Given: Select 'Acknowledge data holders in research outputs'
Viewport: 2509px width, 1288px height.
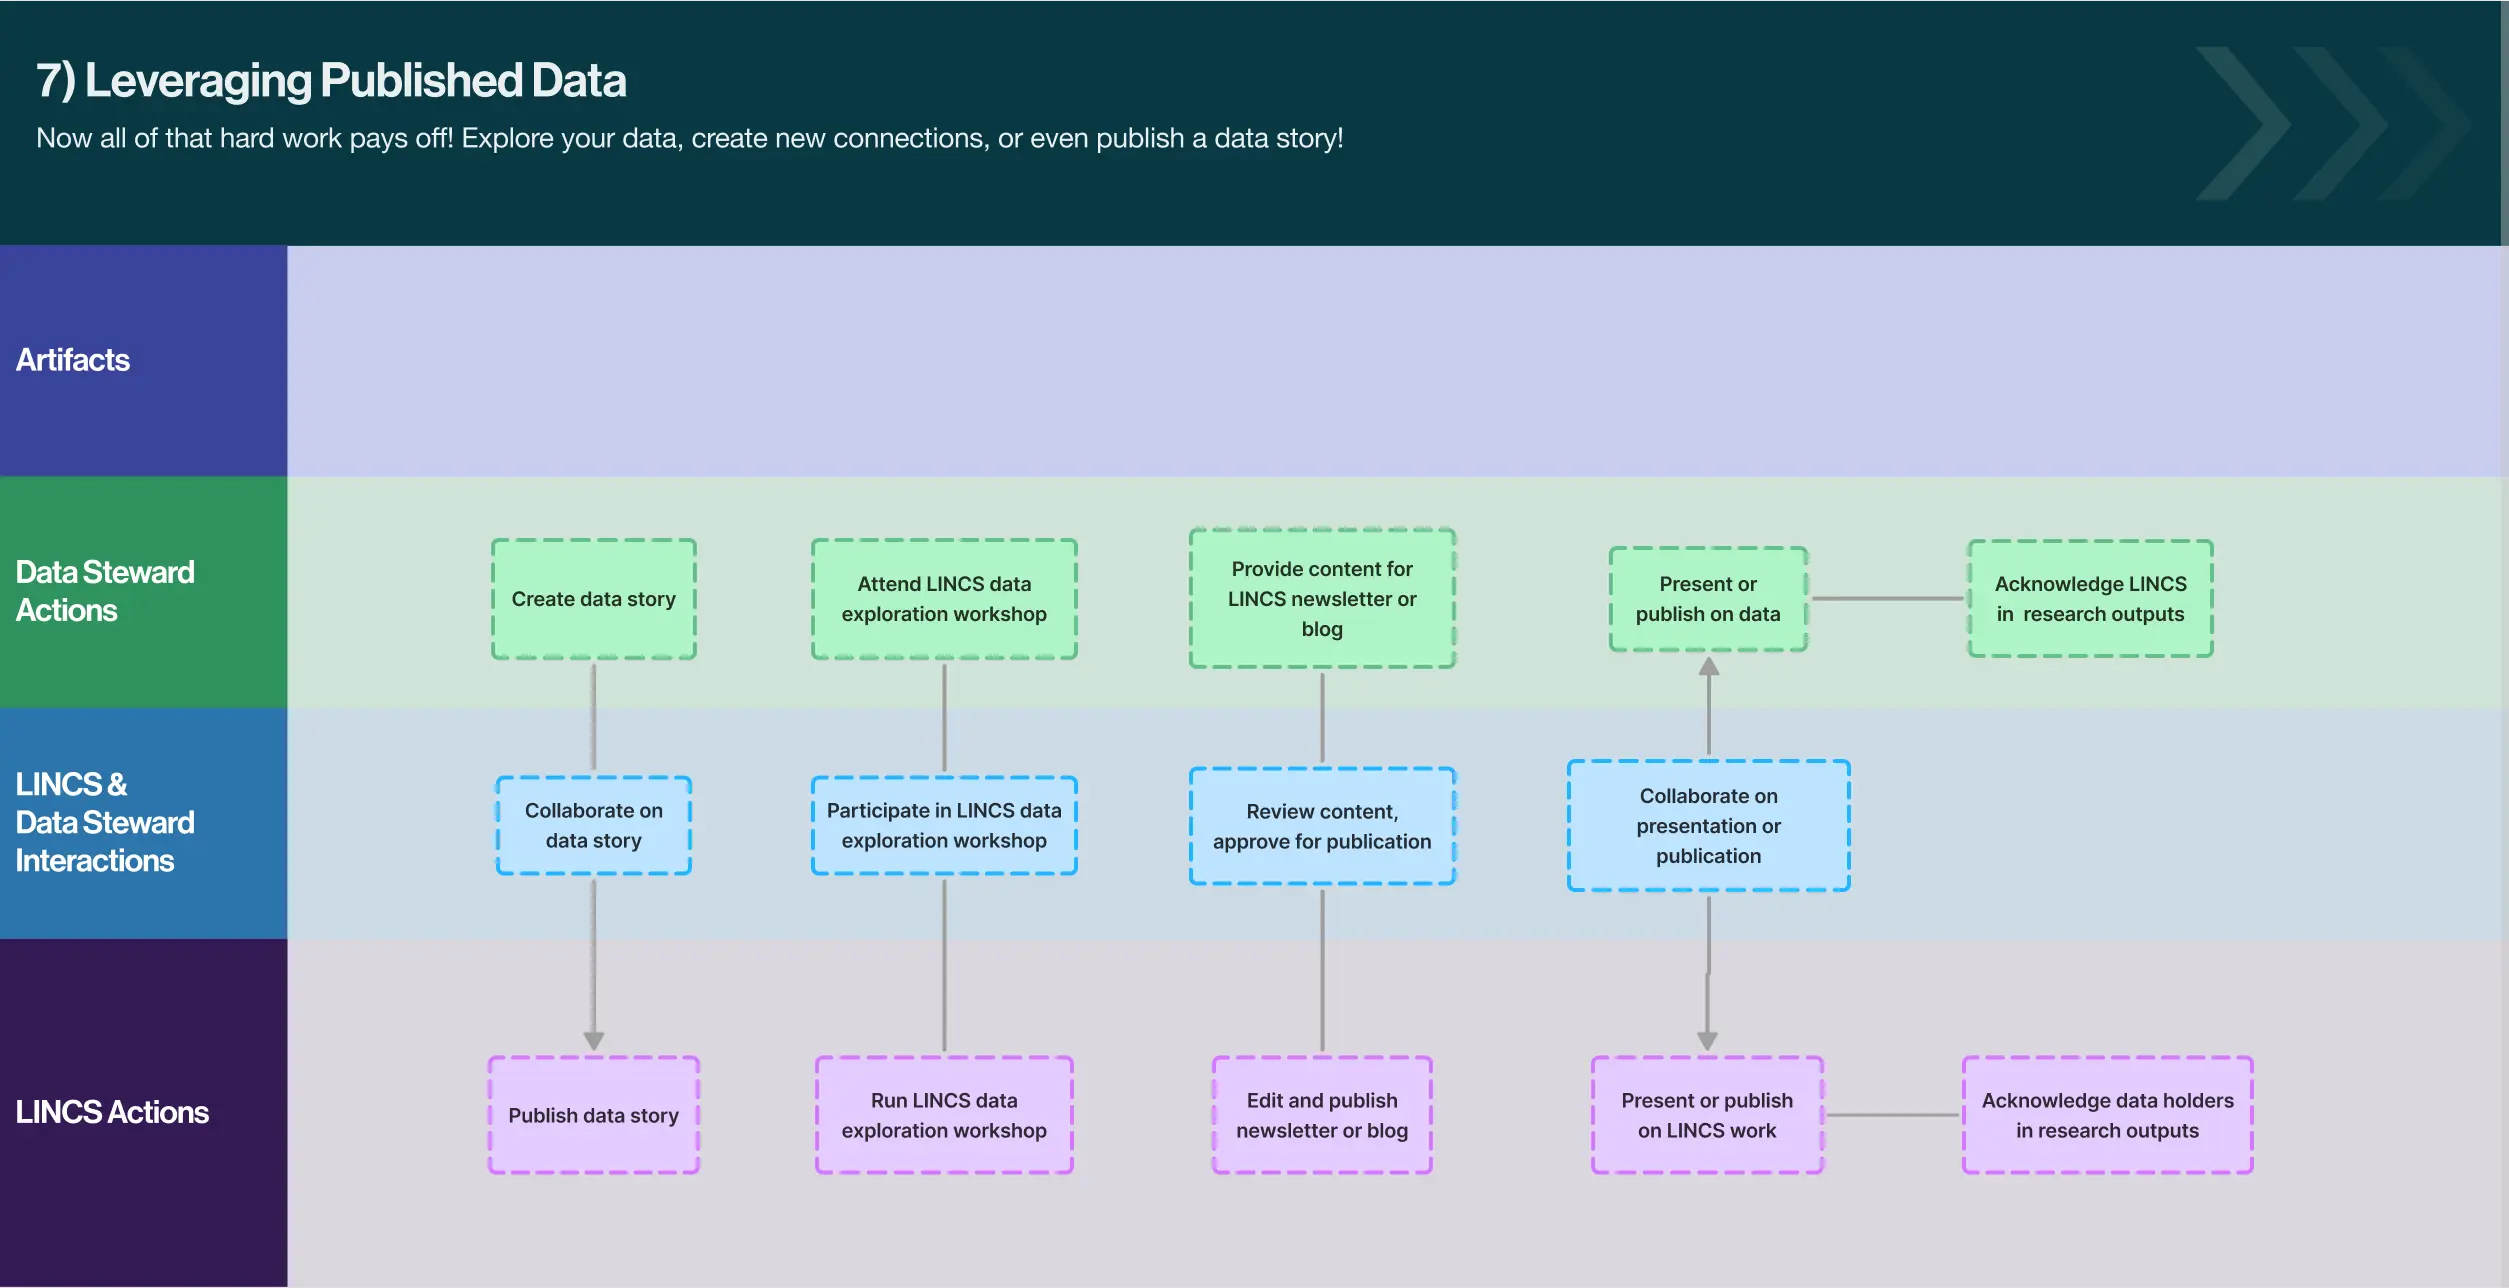Looking at the screenshot, I should click(x=2106, y=1115).
